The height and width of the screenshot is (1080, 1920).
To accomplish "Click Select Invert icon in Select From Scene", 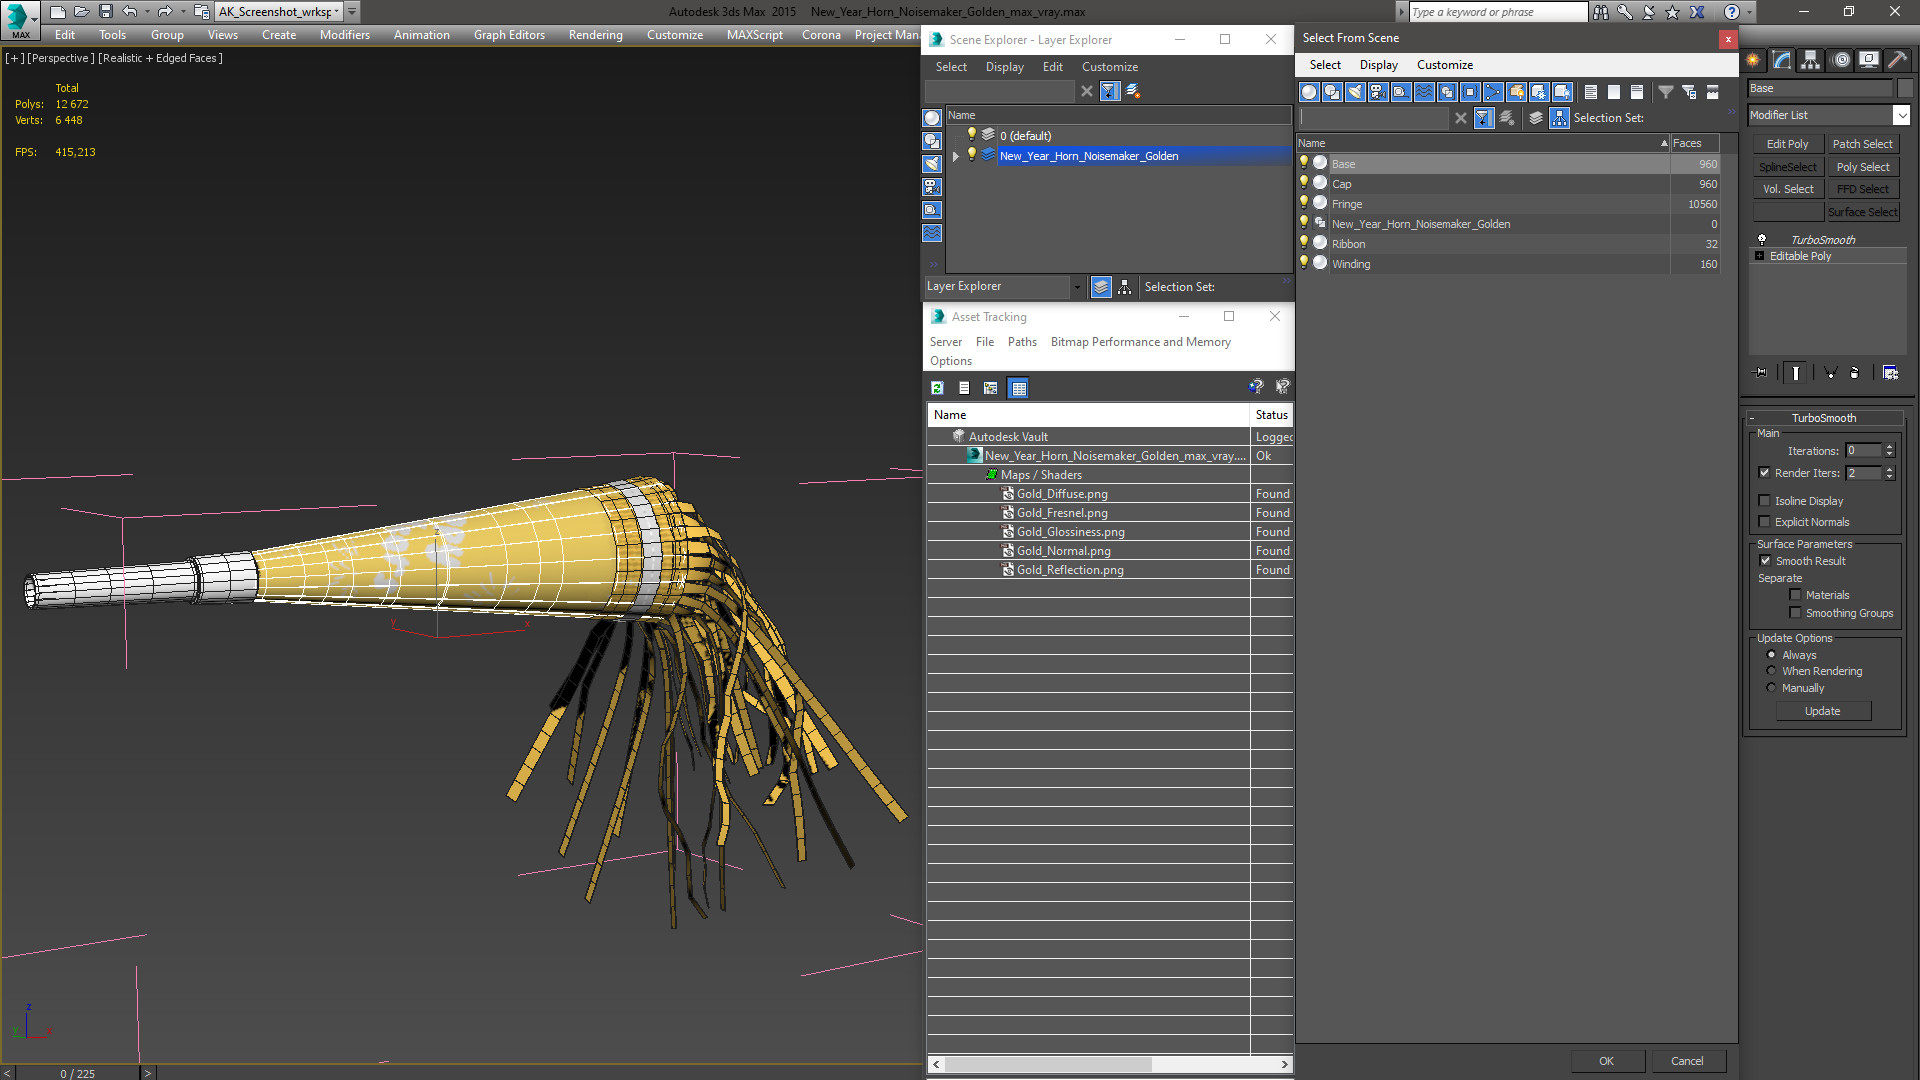I will click(x=1637, y=92).
